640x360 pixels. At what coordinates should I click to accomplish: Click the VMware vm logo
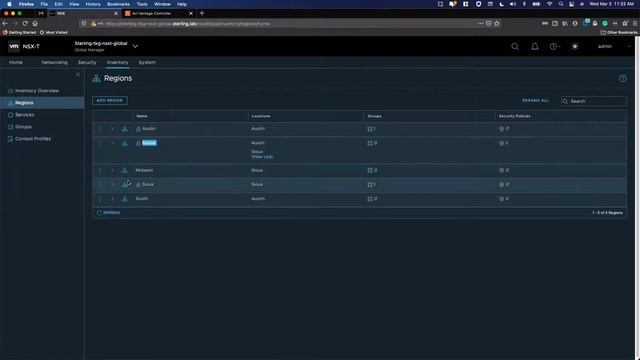point(14,47)
